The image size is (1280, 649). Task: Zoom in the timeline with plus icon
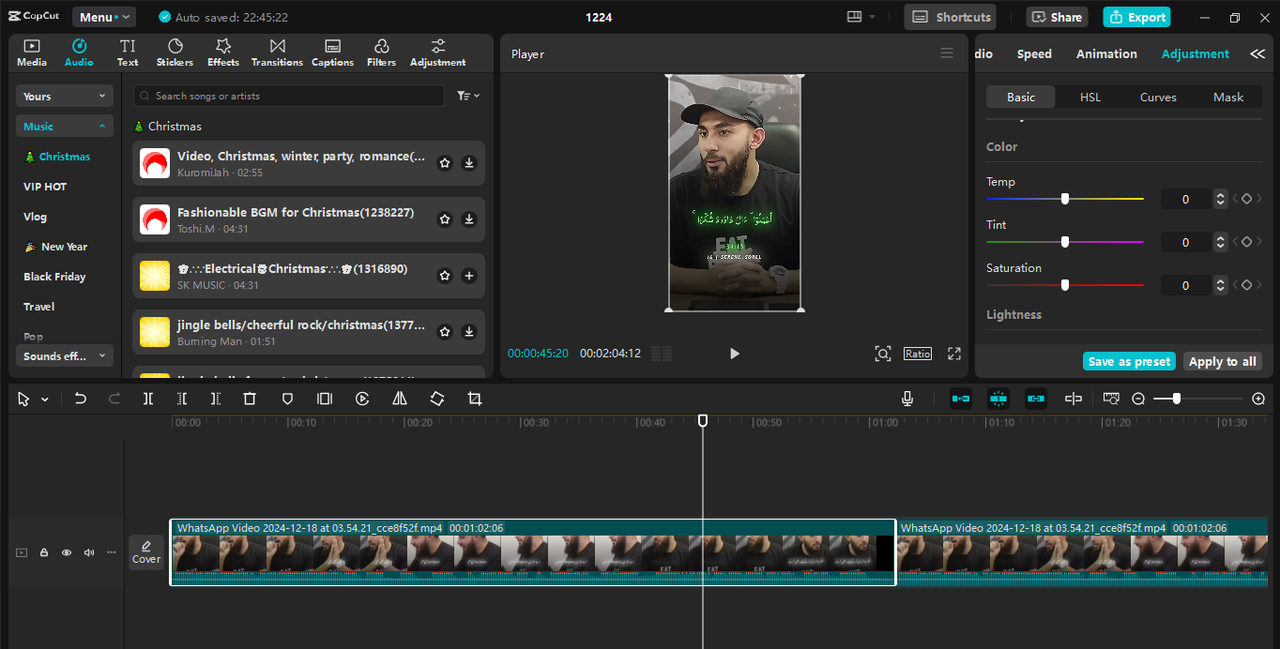coord(1258,398)
